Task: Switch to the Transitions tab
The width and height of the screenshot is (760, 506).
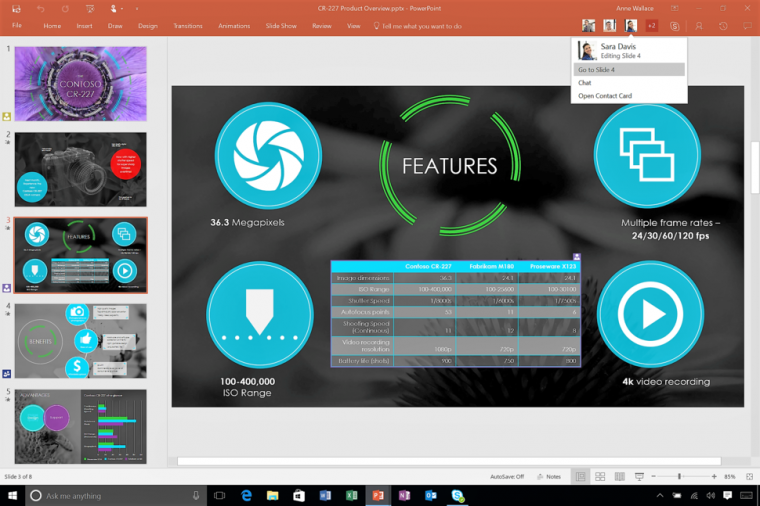Action: (188, 26)
